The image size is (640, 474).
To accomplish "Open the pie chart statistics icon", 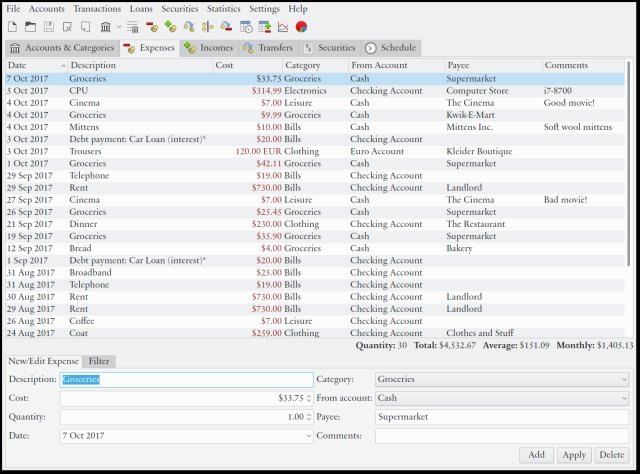I will [301, 26].
